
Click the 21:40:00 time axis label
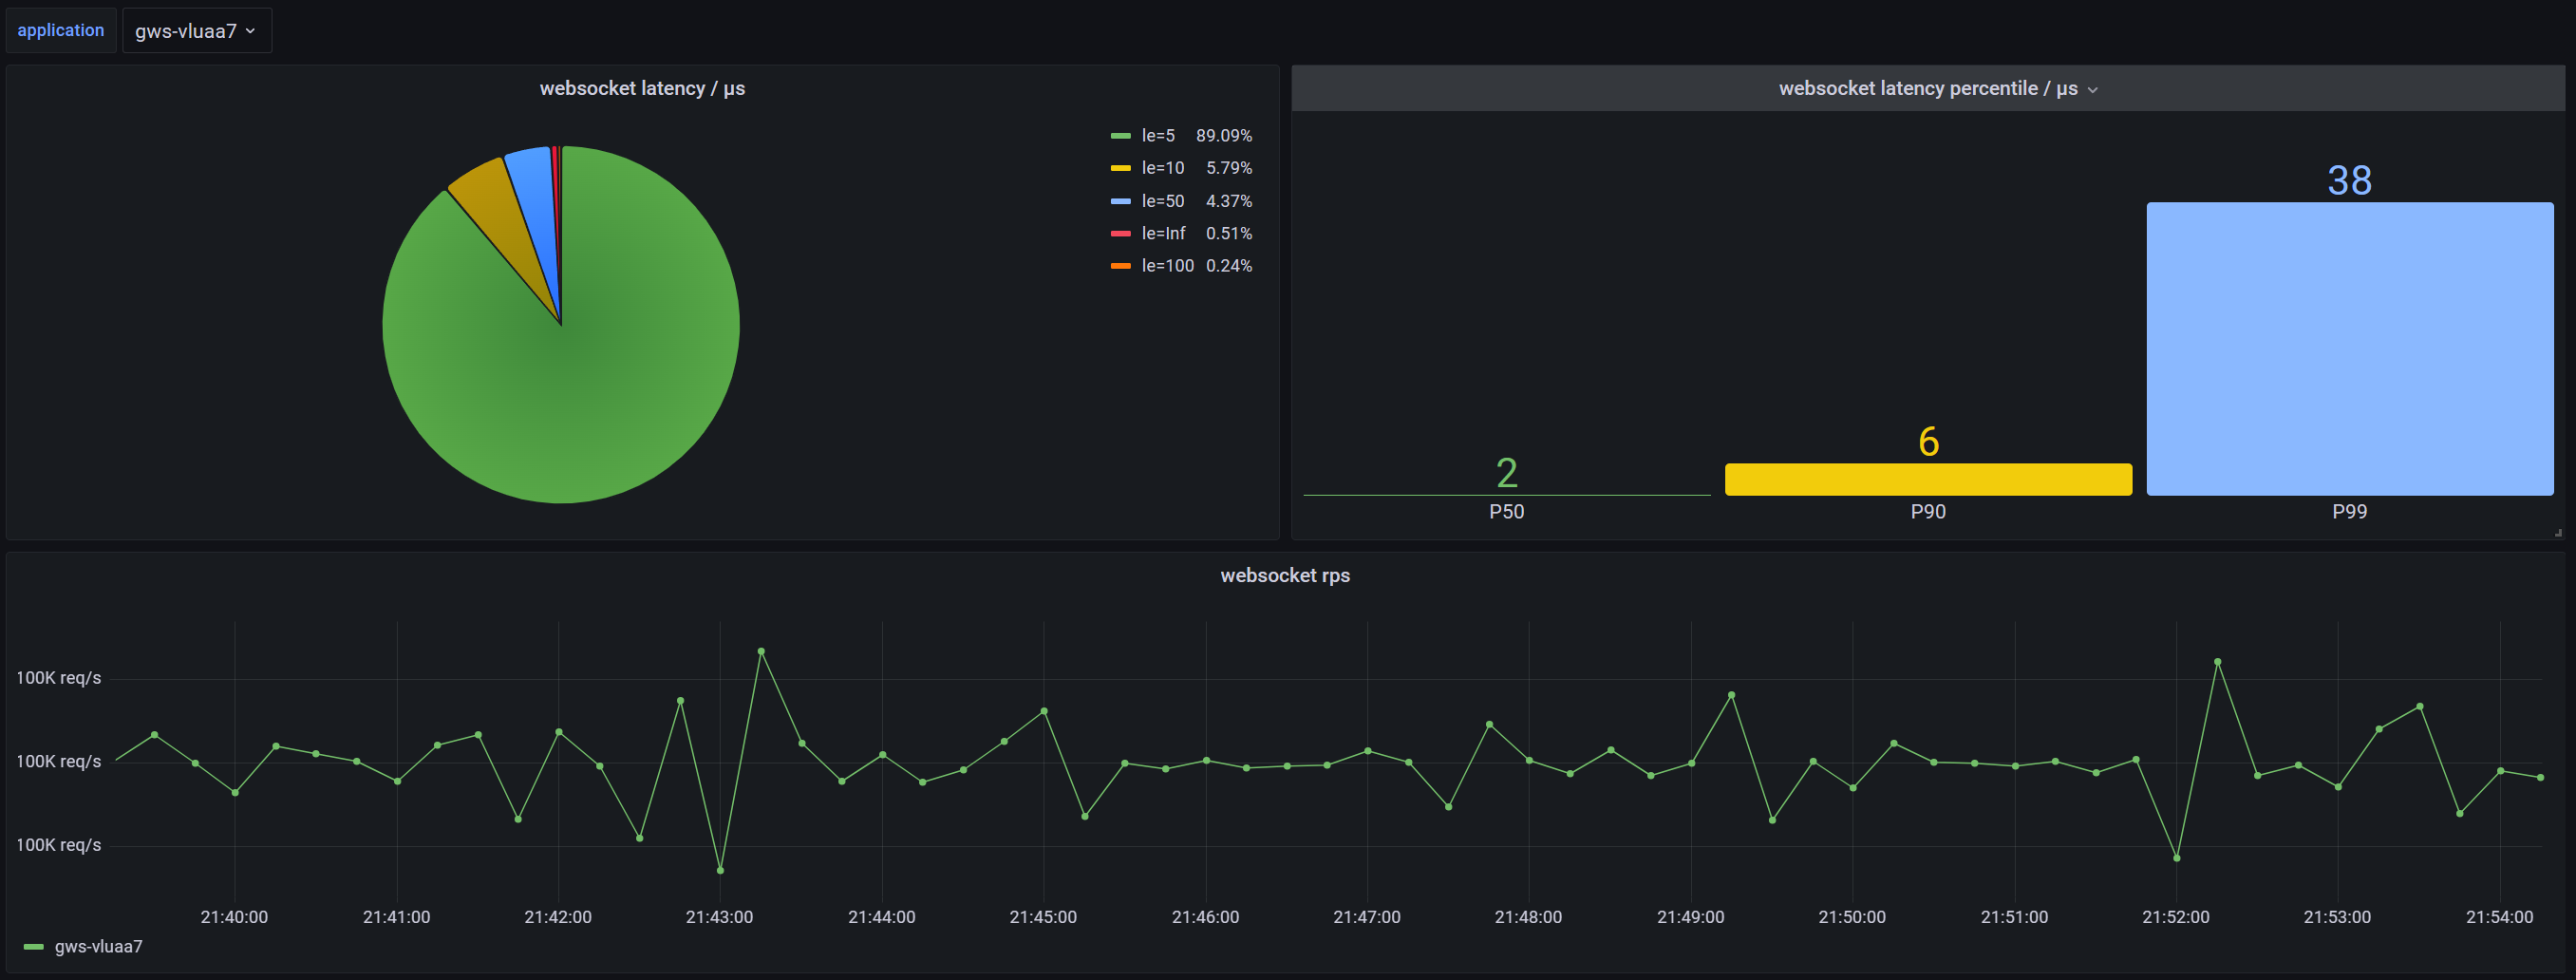(234, 917)
